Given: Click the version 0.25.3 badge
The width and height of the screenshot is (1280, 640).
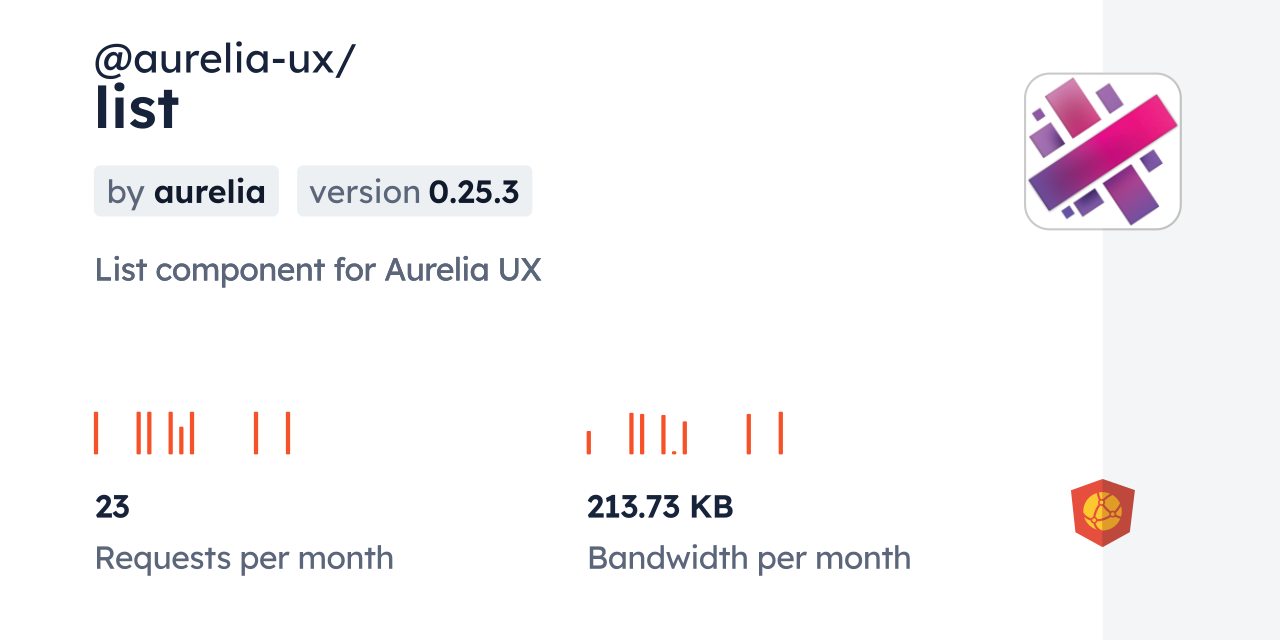Looking at the screenshot, I should click(414, 192).
